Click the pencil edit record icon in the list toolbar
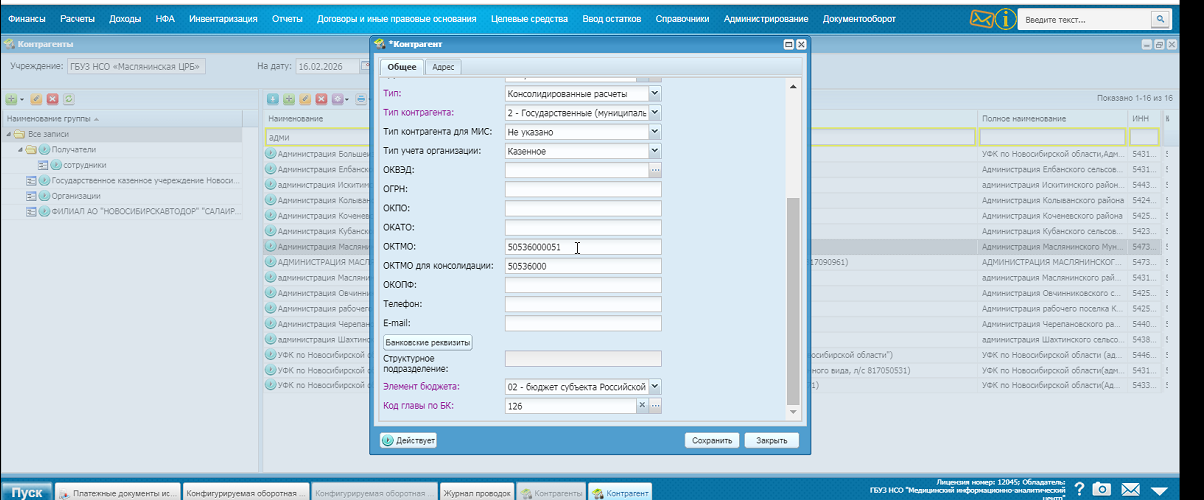The height and width of the screenshot is (500, 1204). click(x=305, y=99)
